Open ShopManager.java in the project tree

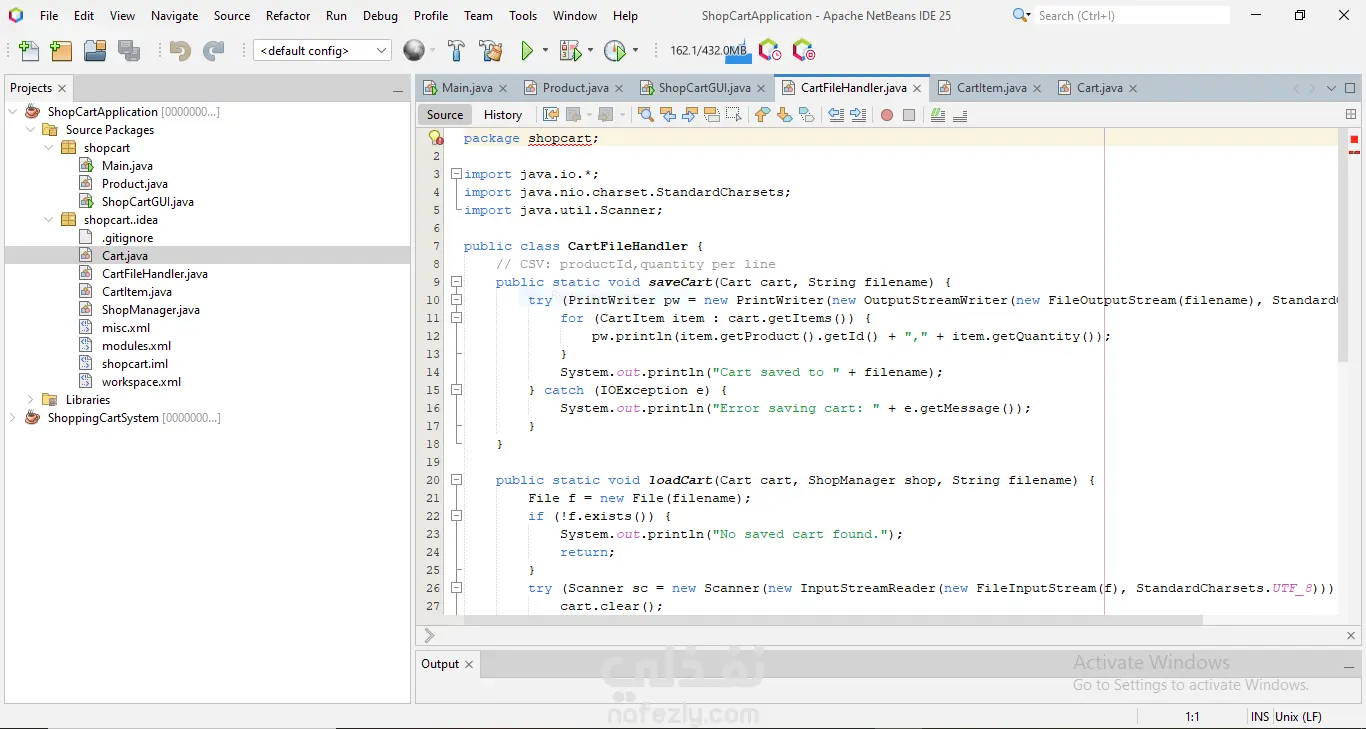coord(150,310)
